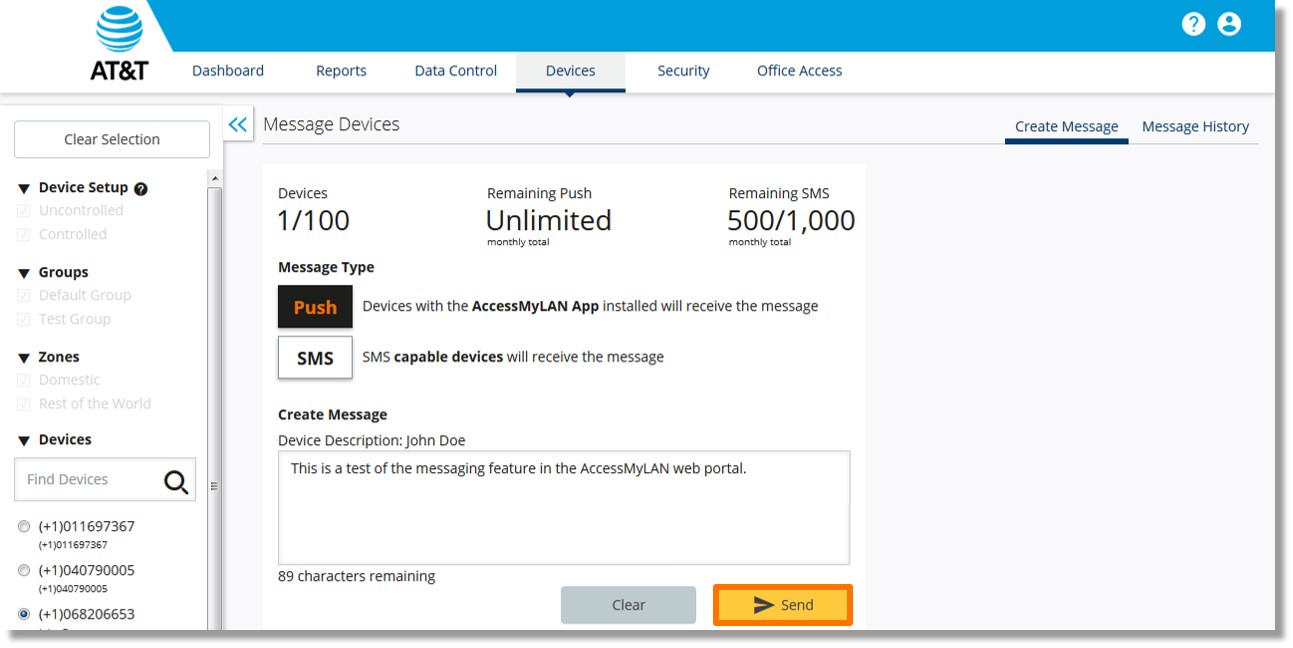
Task: Open the Reports tab
Action: click(x=341, y=71)
